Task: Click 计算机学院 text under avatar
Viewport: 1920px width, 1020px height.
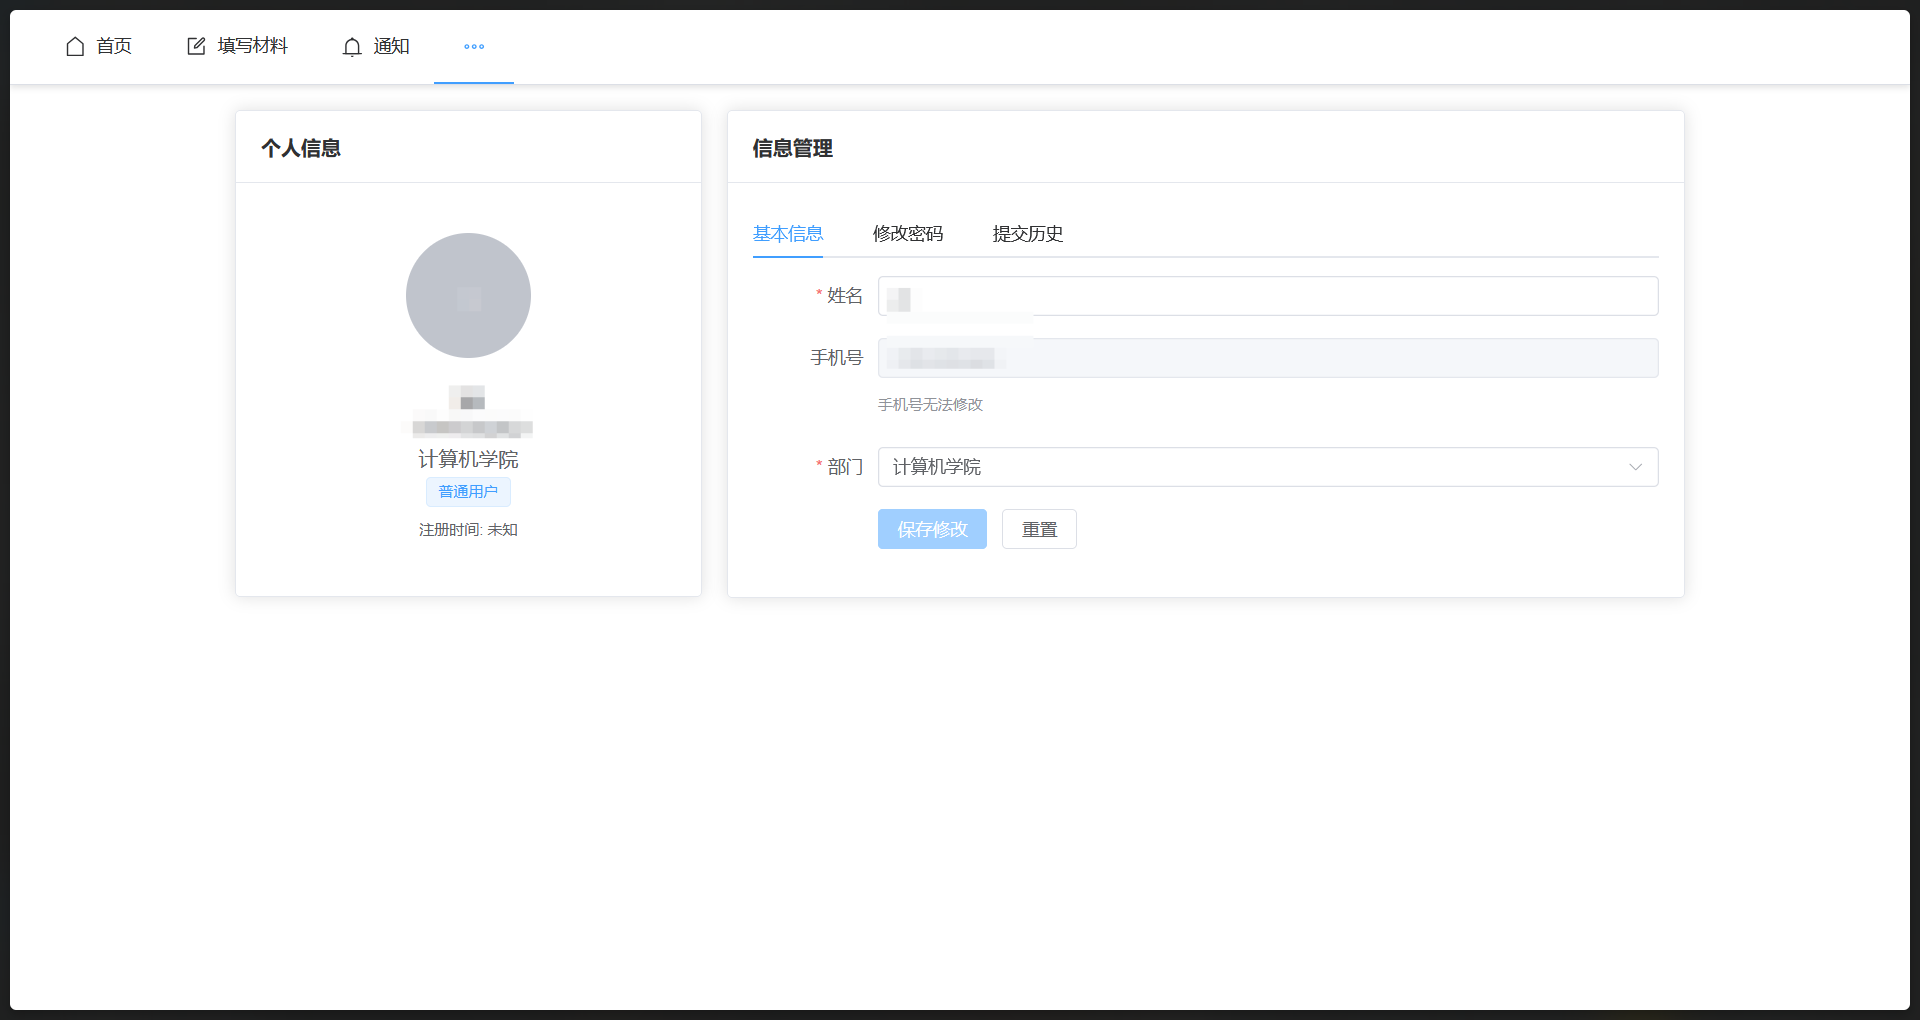Action: [468, 459]
